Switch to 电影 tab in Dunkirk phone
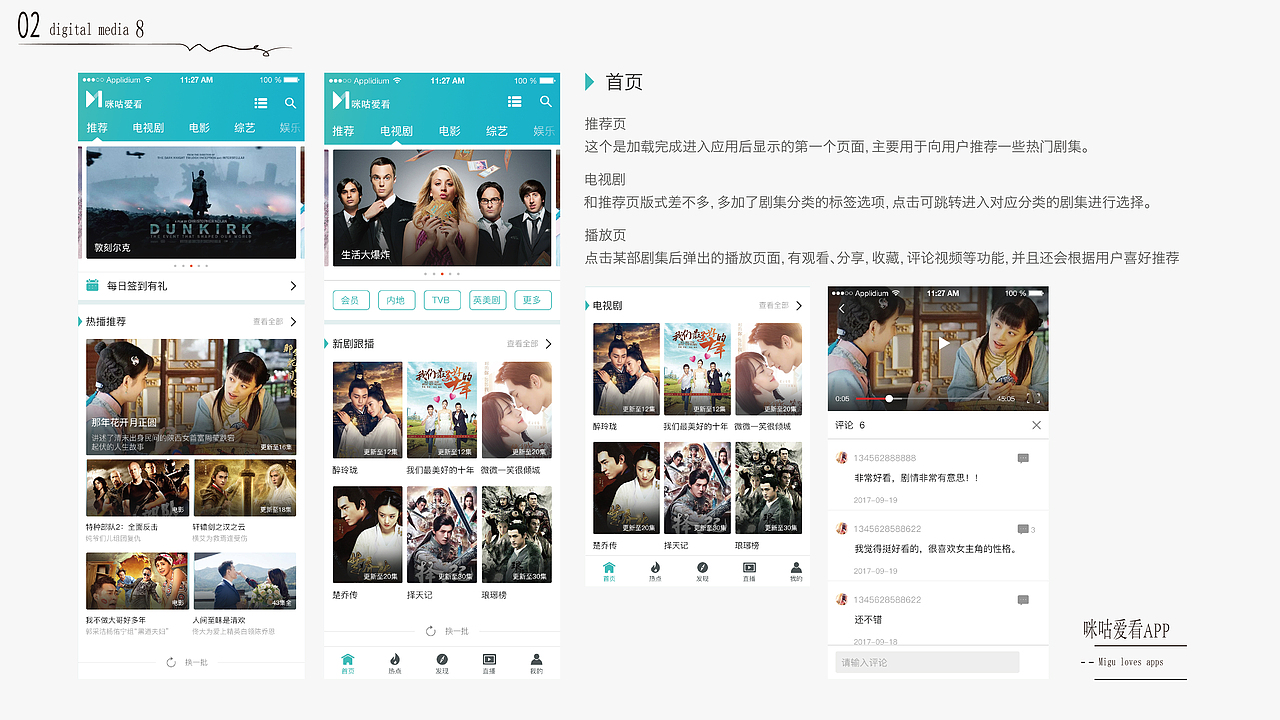 point(199,128)
